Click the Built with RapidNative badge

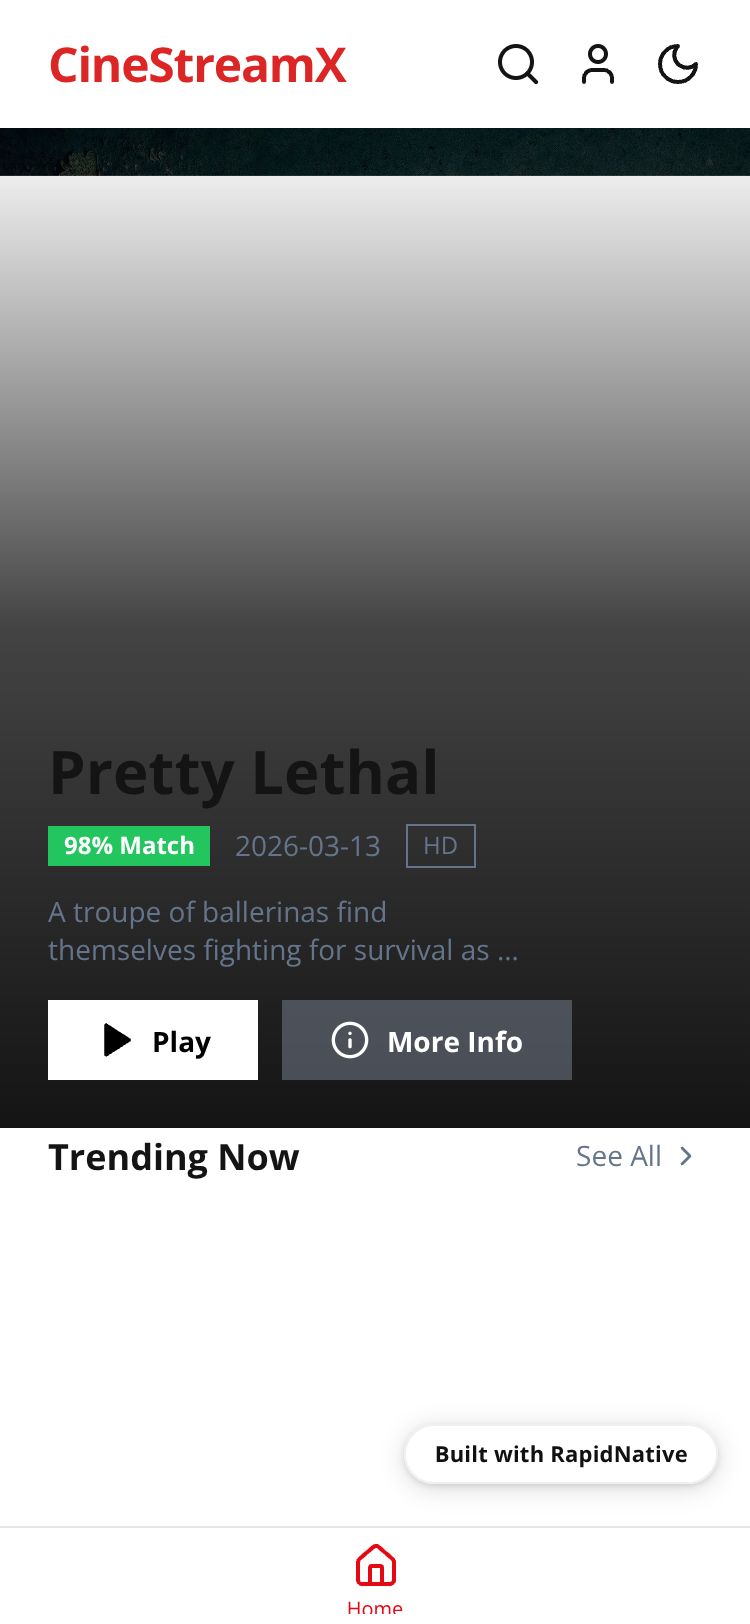[x=561, y=1454]
